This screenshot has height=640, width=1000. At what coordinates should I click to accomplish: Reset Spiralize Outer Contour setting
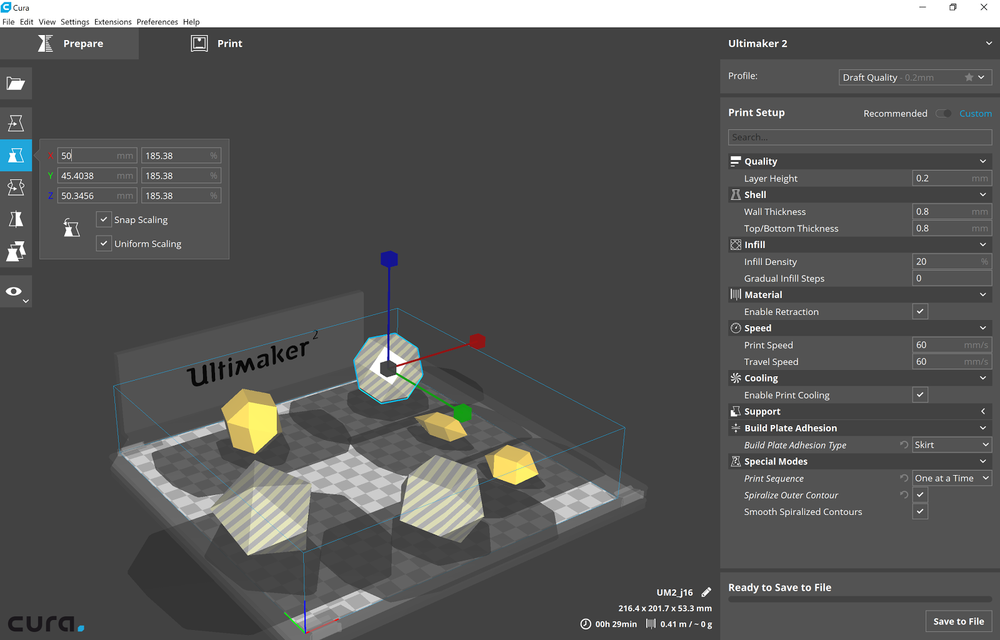(x=904, y=495)
